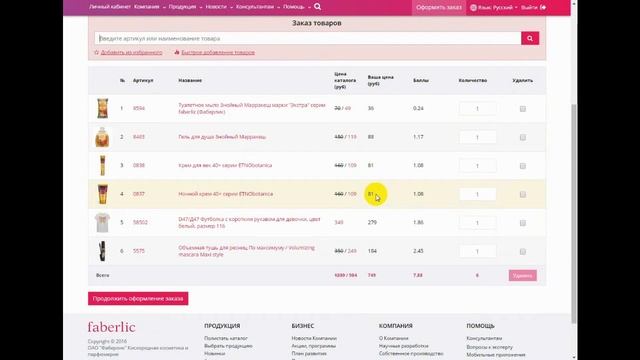Open thumbnail of mascara in row 6

(102, 251)
